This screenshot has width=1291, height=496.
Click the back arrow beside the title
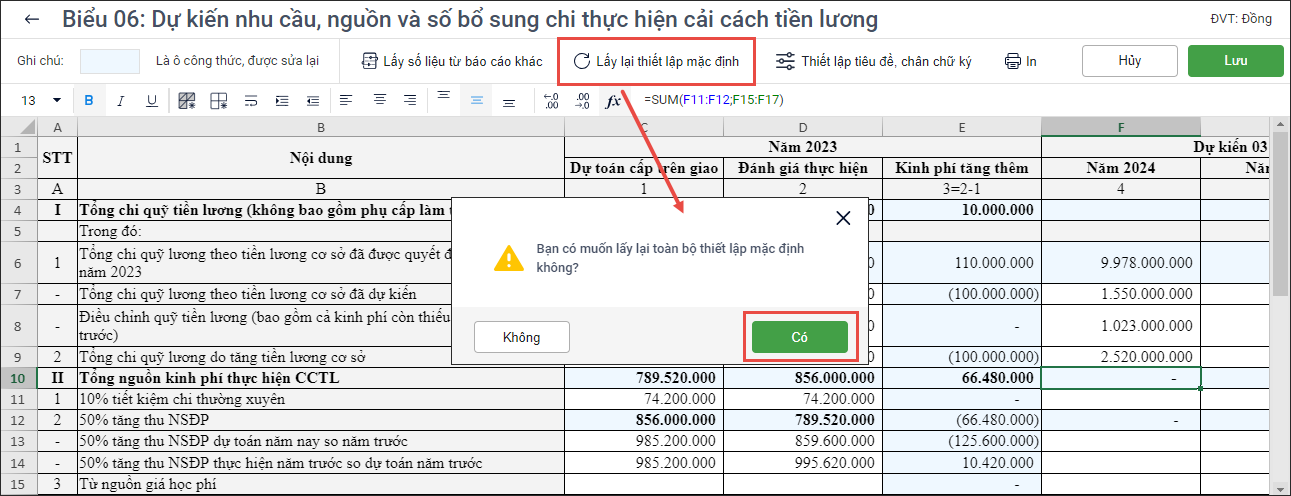33,19
